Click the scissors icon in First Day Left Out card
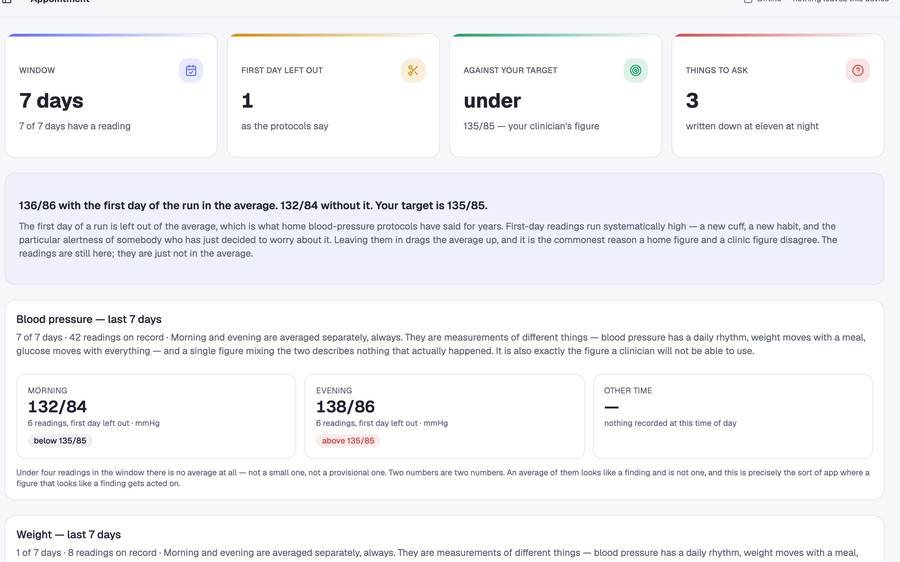The height and width of the screenshot is (562, 900). click(x=413, y=71)
